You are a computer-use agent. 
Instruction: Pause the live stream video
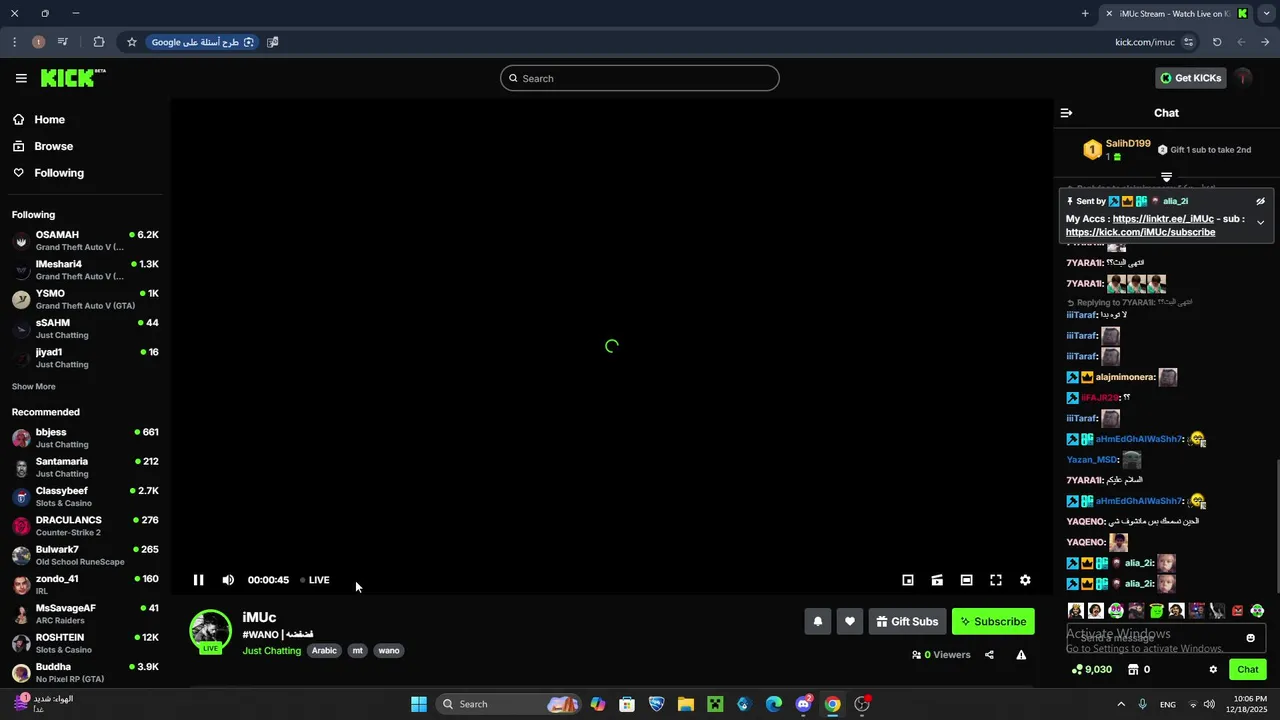click(x=198, y=580)
